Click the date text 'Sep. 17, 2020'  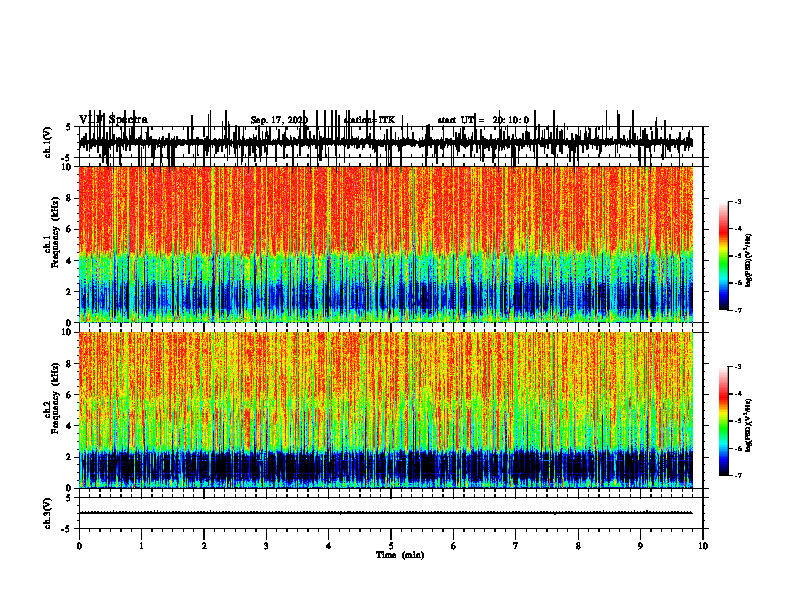(279, 120)
